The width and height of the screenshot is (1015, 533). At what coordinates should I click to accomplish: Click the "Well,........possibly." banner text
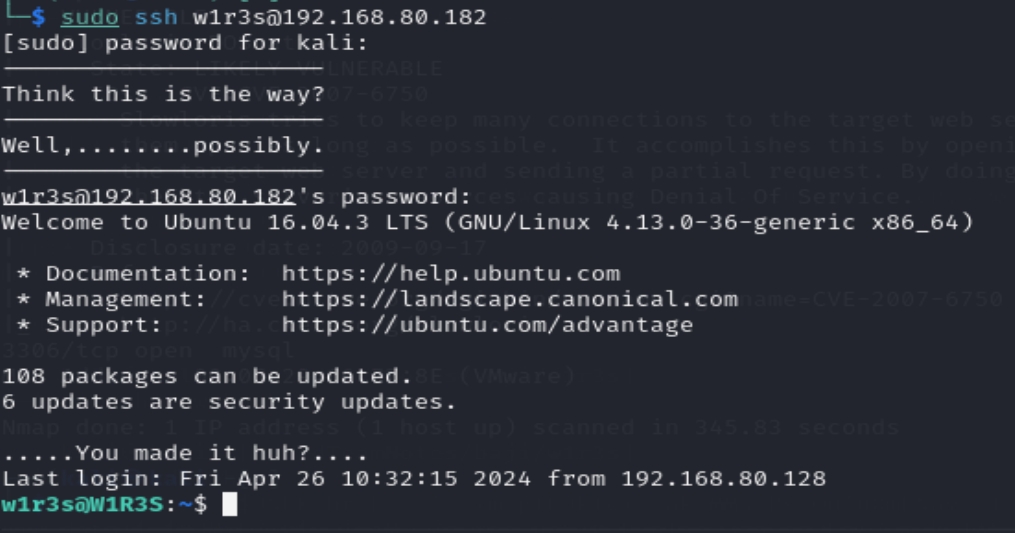pyautogui.click(x=163, y=146)
